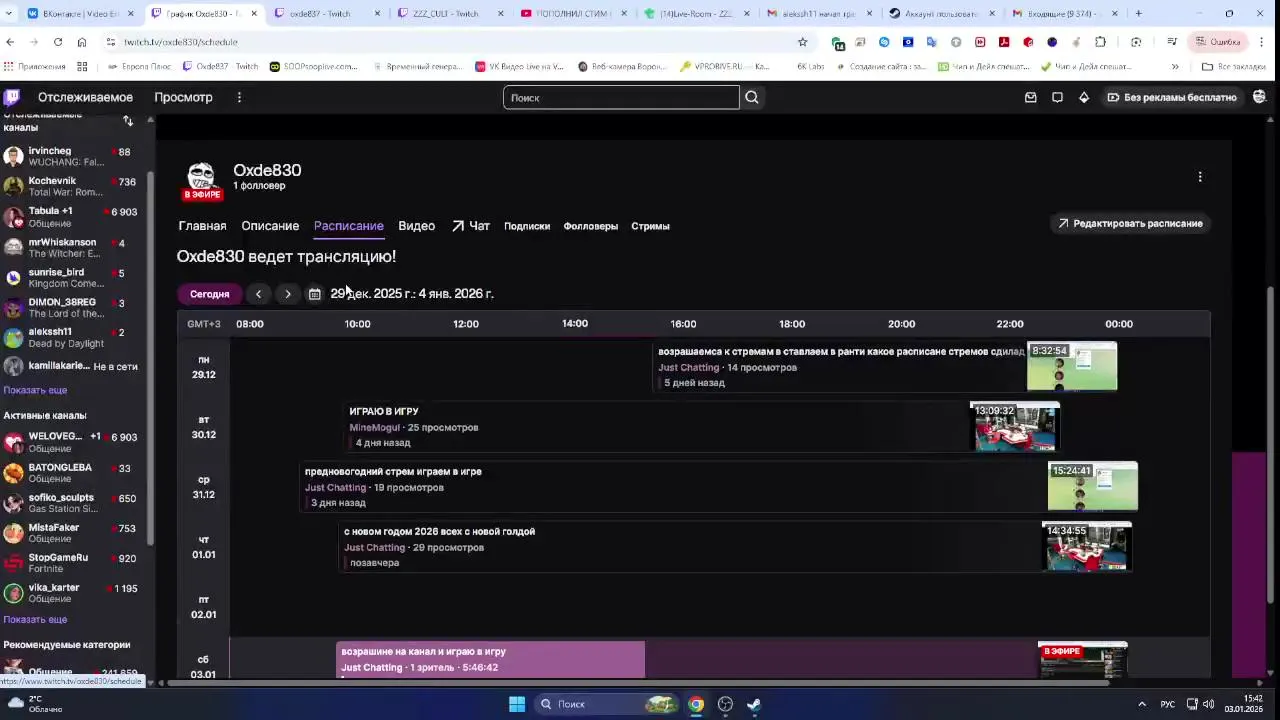Click Windows Start button on taskbar
This screenshot has height=720, width=1280.
coord(517,704)
